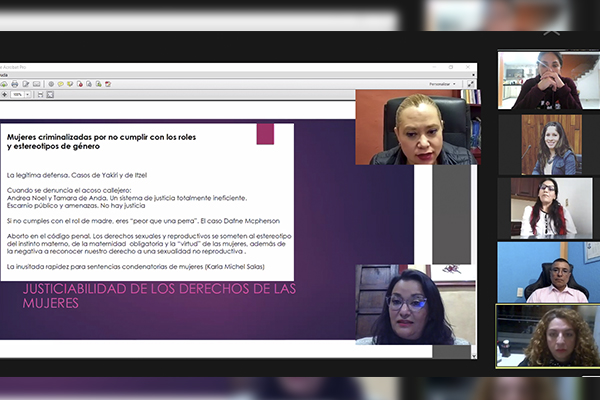The height and width of the screenshot is (400, 600).
Task: Click the title 'JUSTICIABILIDAD DE LOS DERECHOS DE LAS MUJERES'
Action: point(159,296)
